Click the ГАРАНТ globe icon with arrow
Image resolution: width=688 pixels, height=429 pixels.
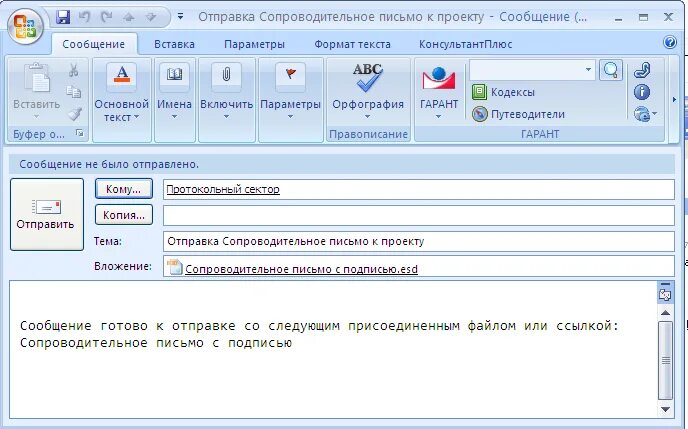(645, 114)
